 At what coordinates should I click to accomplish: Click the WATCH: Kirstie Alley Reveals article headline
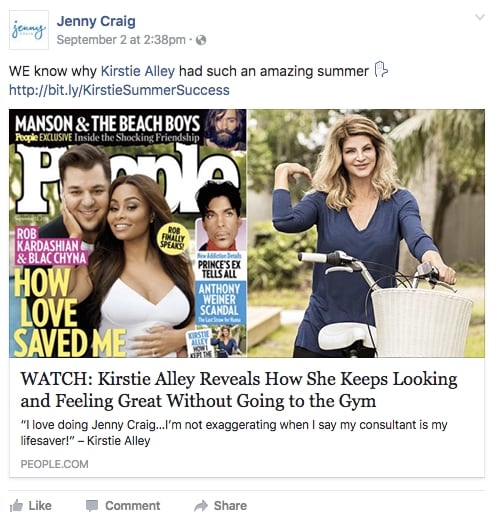239,390
